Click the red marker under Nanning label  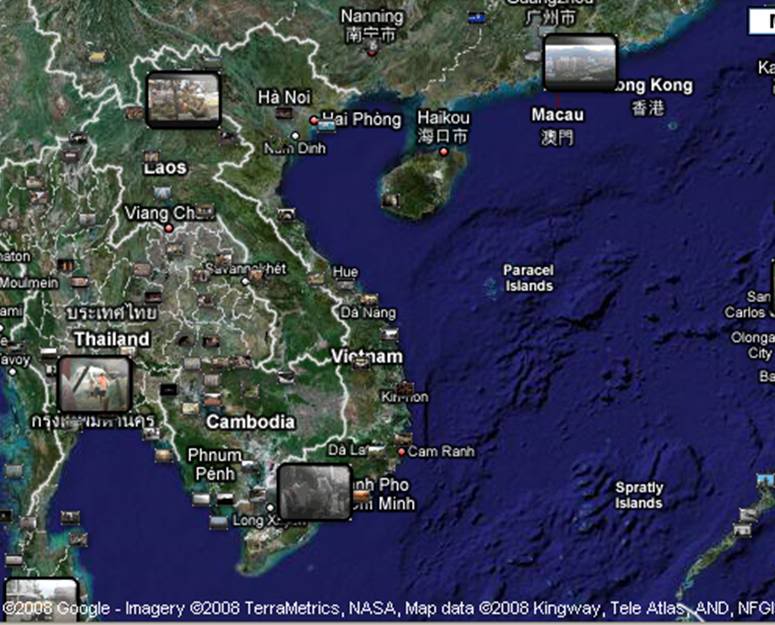click(372, 52)
